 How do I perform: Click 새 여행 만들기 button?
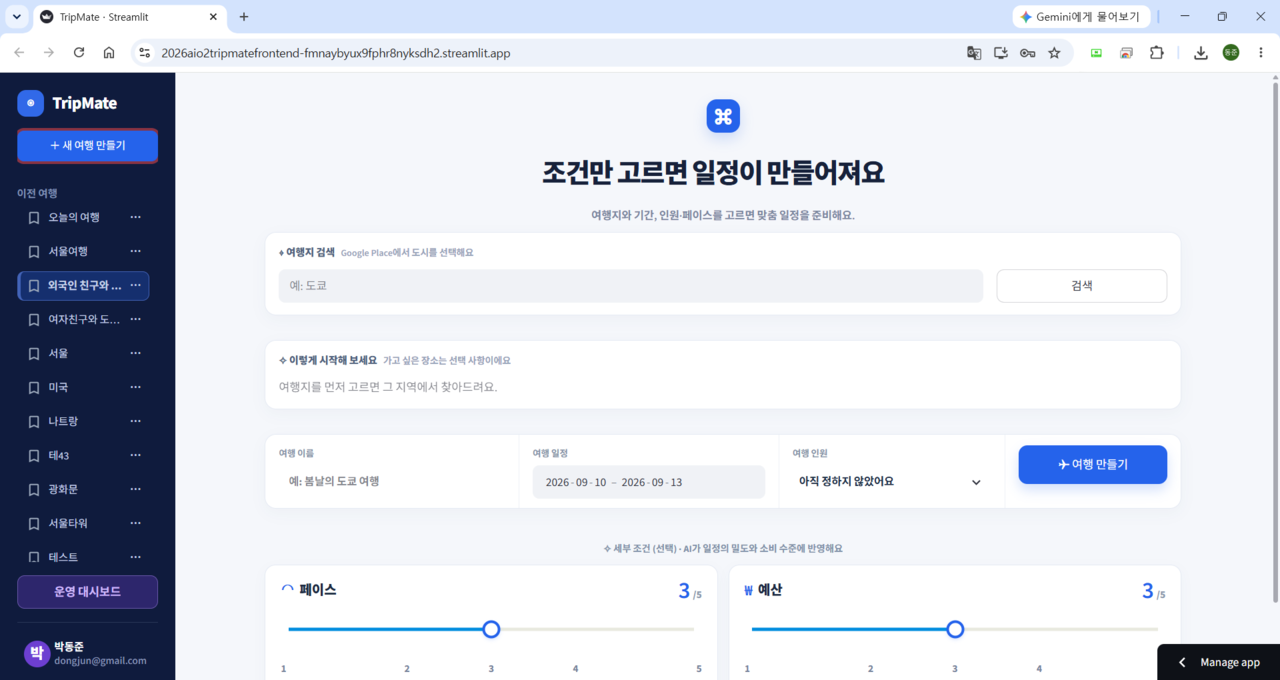(x=87, y=146)
